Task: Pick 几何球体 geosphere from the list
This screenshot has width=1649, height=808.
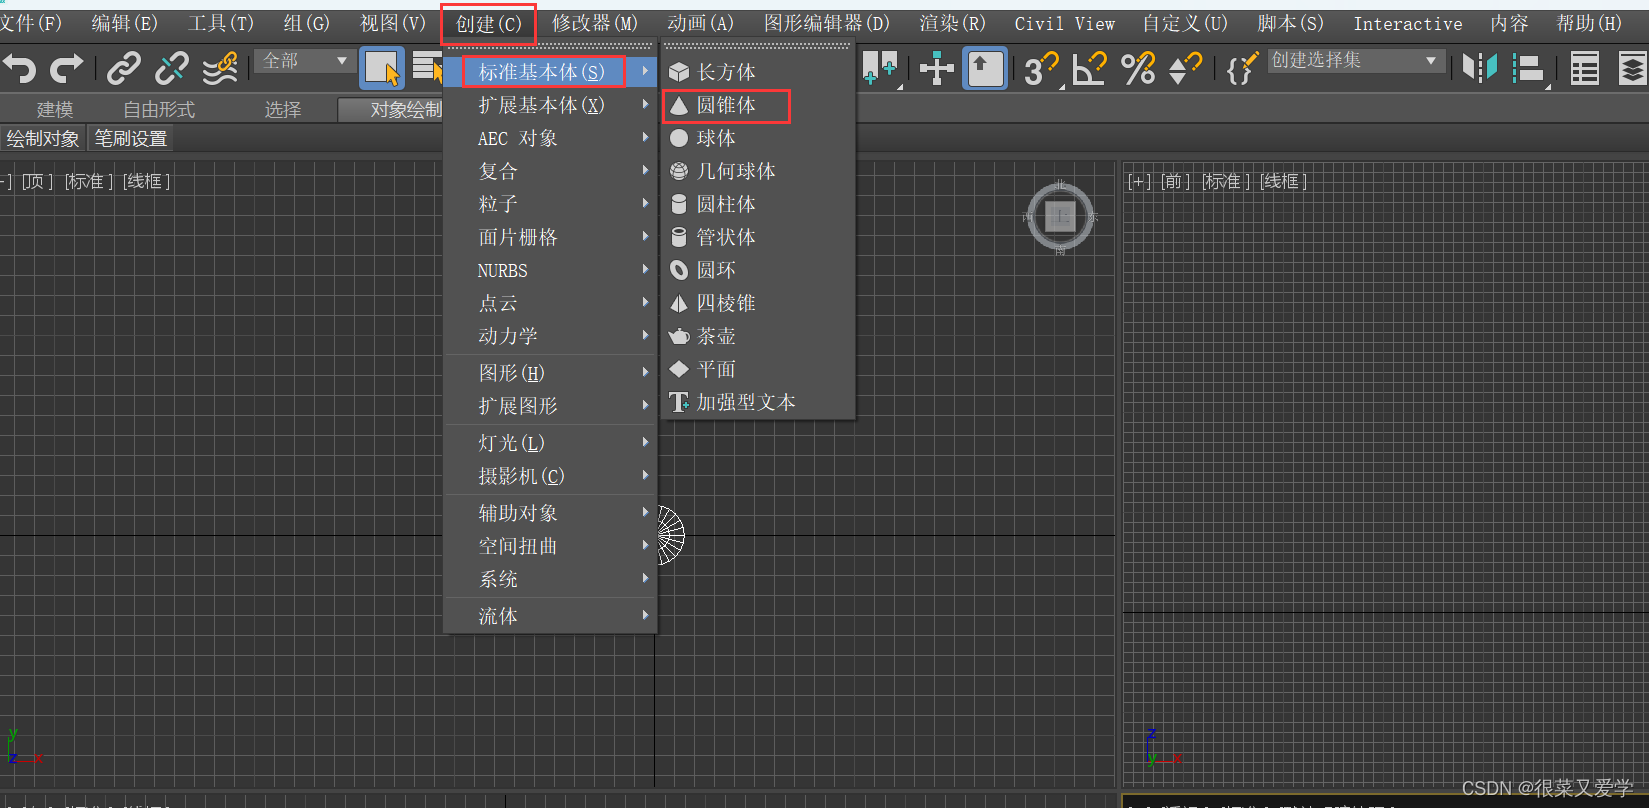Action: pos(758,171)
